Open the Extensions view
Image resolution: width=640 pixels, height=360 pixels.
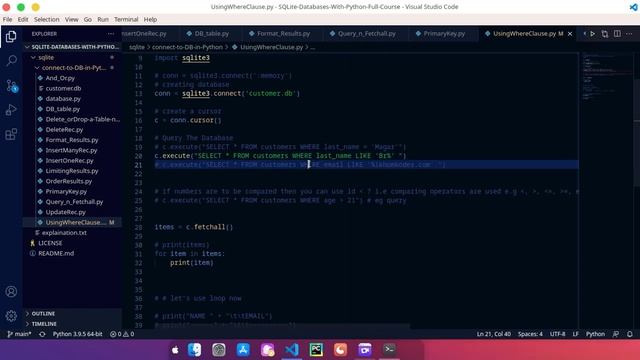pyautogui.click(x=11, y=134)
